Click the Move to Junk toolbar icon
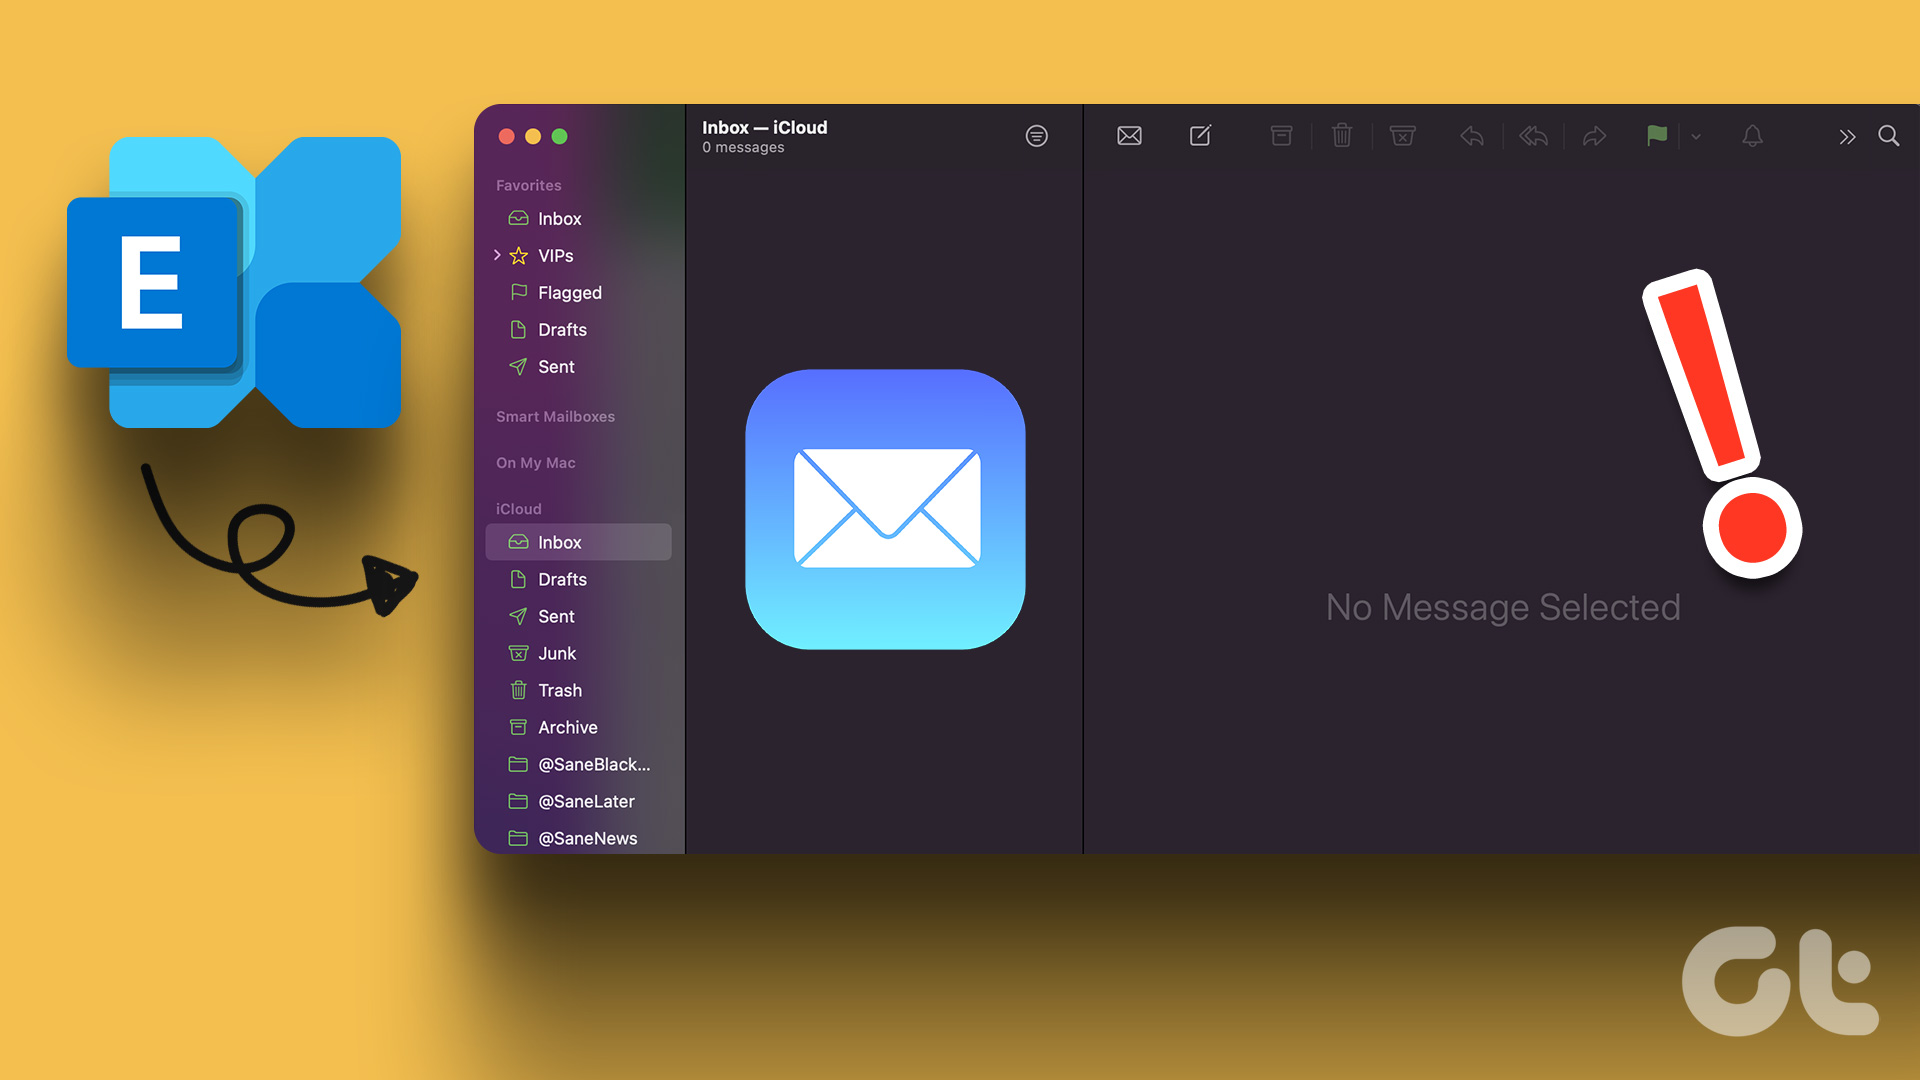Viewport: 1920px width, 1080px height. pos(1402,136)
